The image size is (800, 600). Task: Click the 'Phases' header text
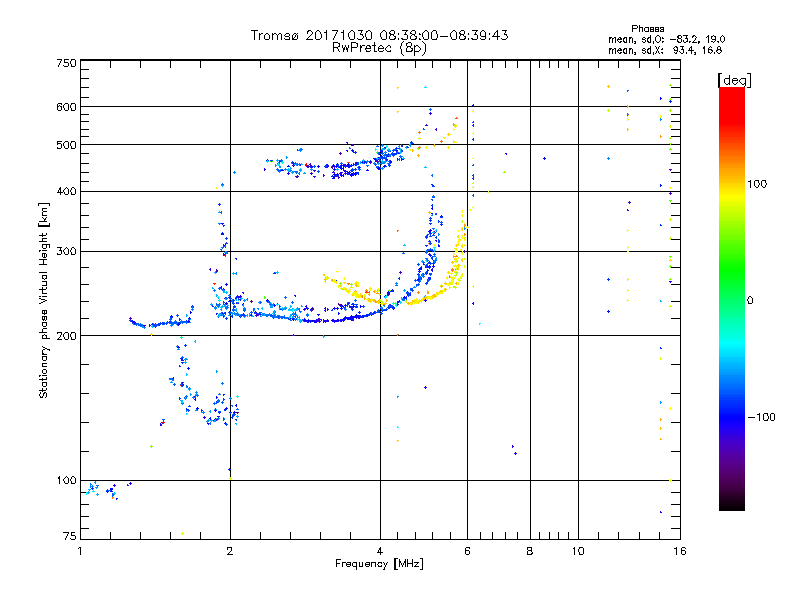647,29
